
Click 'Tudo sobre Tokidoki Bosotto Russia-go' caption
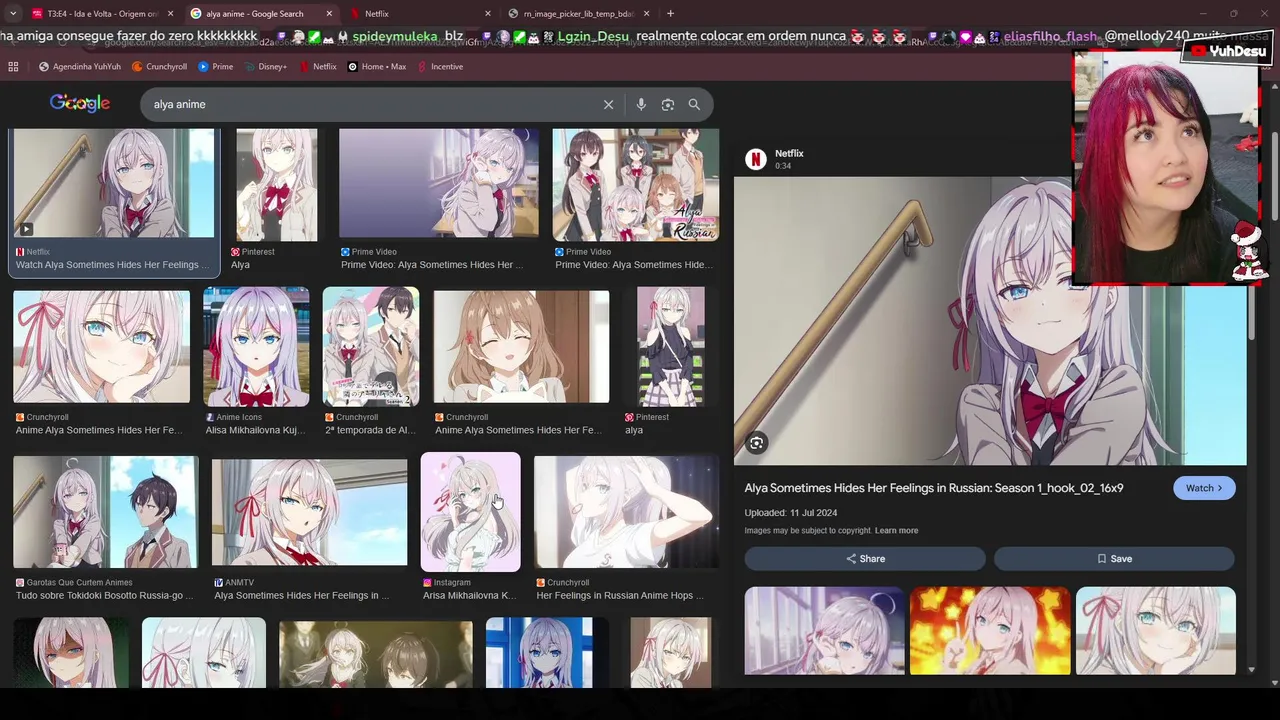[105, 595]
